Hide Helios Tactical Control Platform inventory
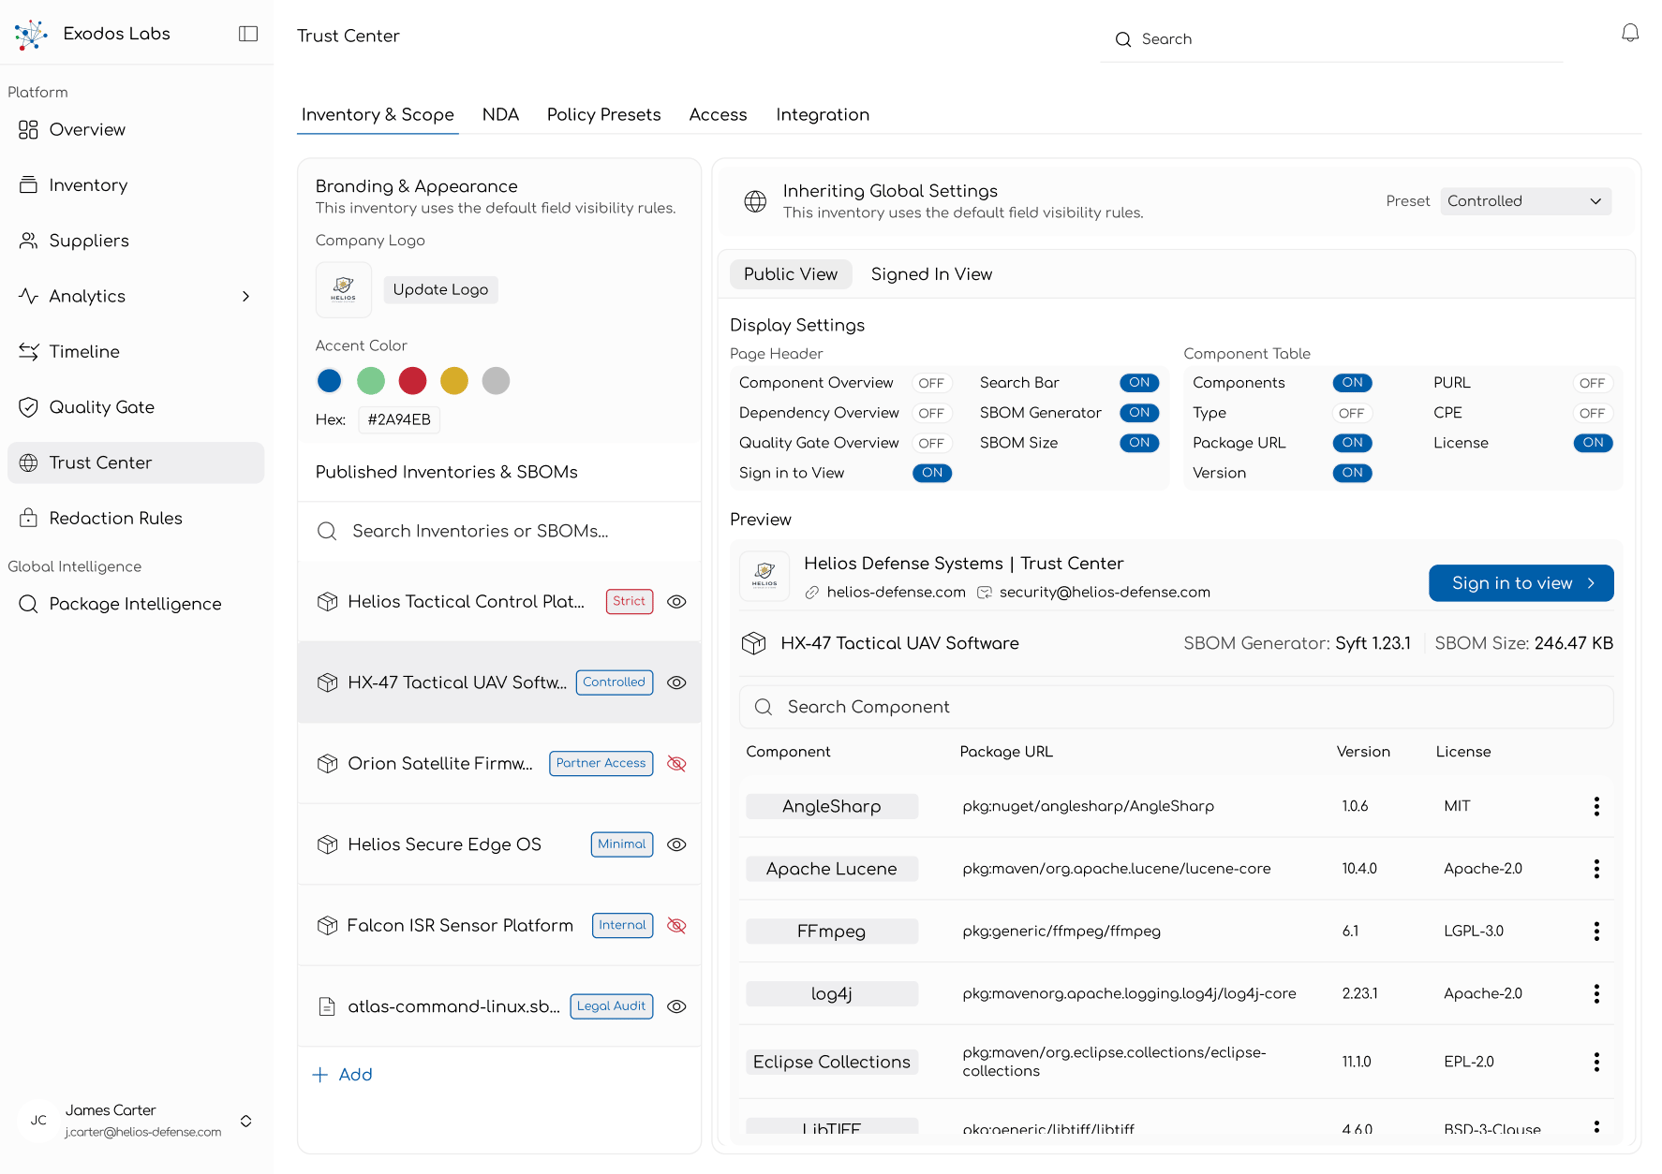The width and height of the screenshot is (1662, 1174). pyautogui.click(x=677, y=602)
